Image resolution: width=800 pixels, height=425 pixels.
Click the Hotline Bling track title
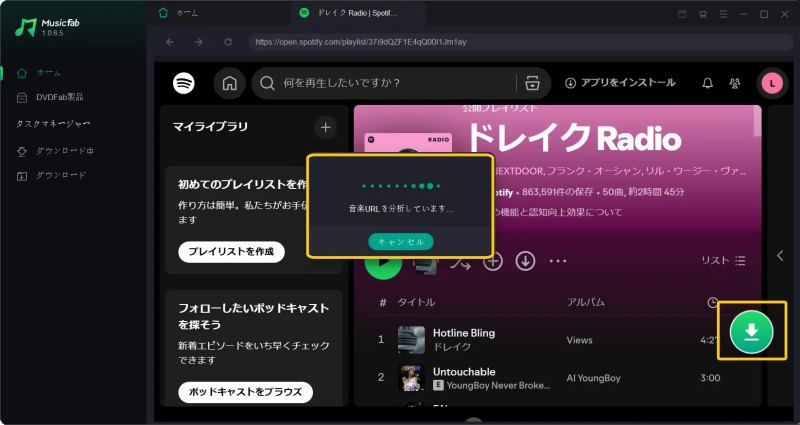point(464,333)
